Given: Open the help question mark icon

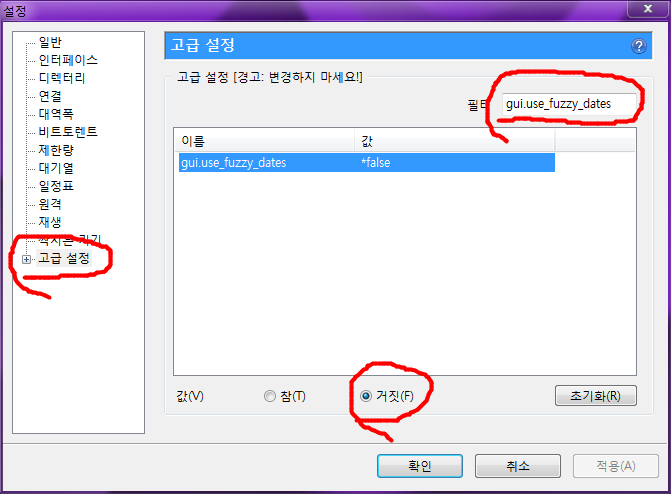Looking at the screenshot, I should 638,46.
